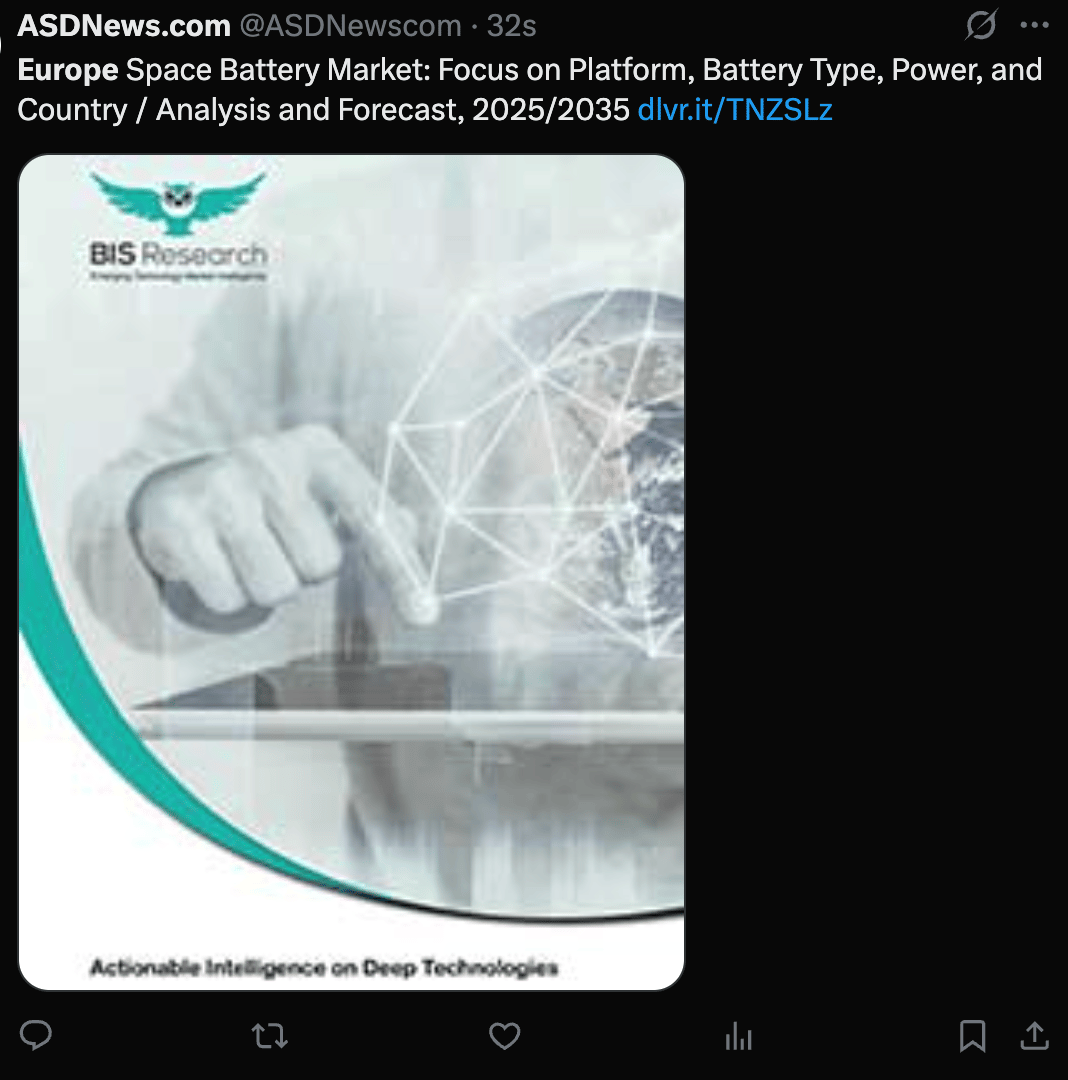Open the repost arrows menu
The width and height of the screenshot is (1068, 1080).
(269, 1036)
